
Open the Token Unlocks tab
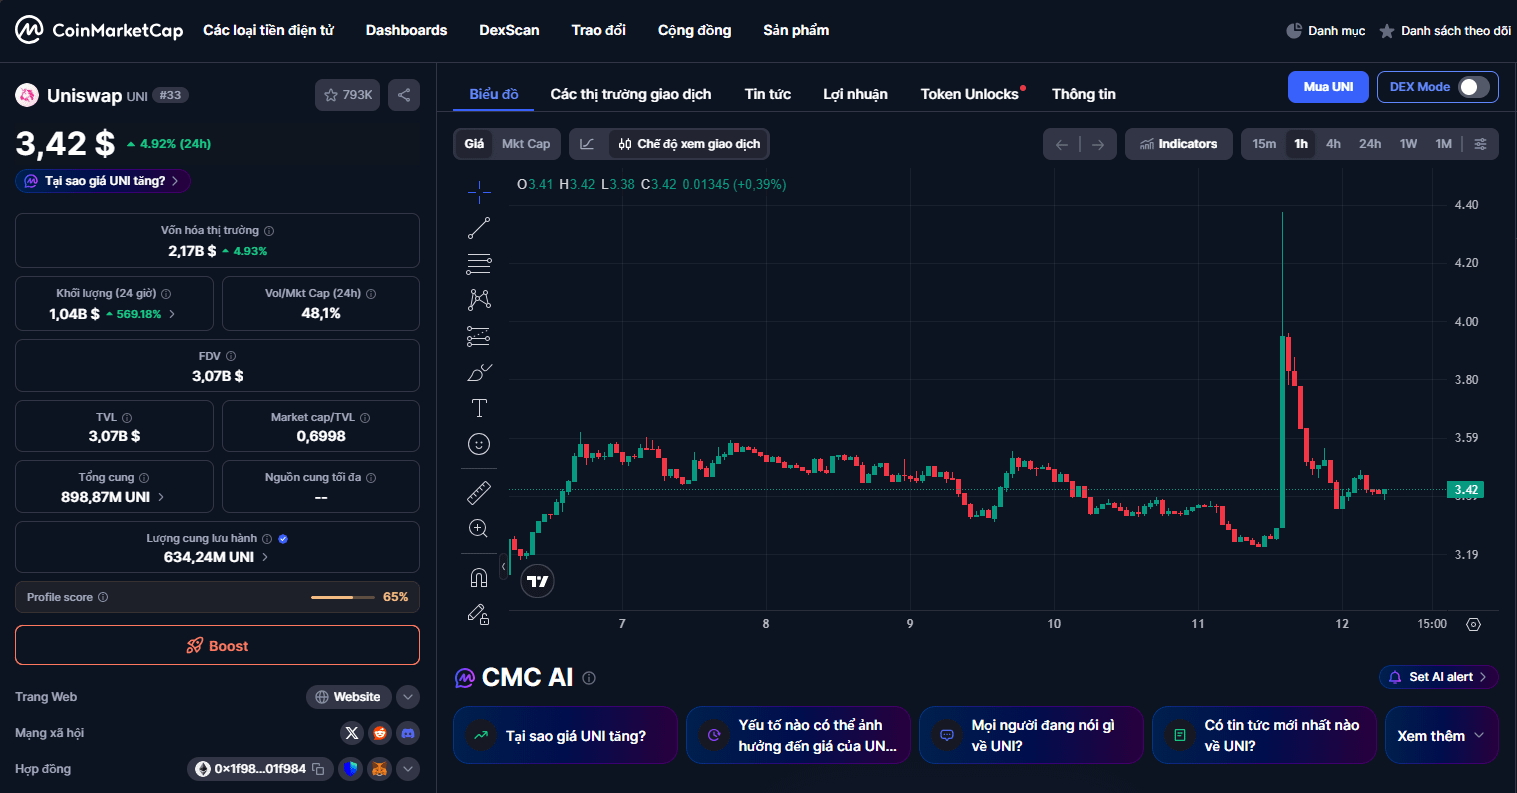[970, 94]
